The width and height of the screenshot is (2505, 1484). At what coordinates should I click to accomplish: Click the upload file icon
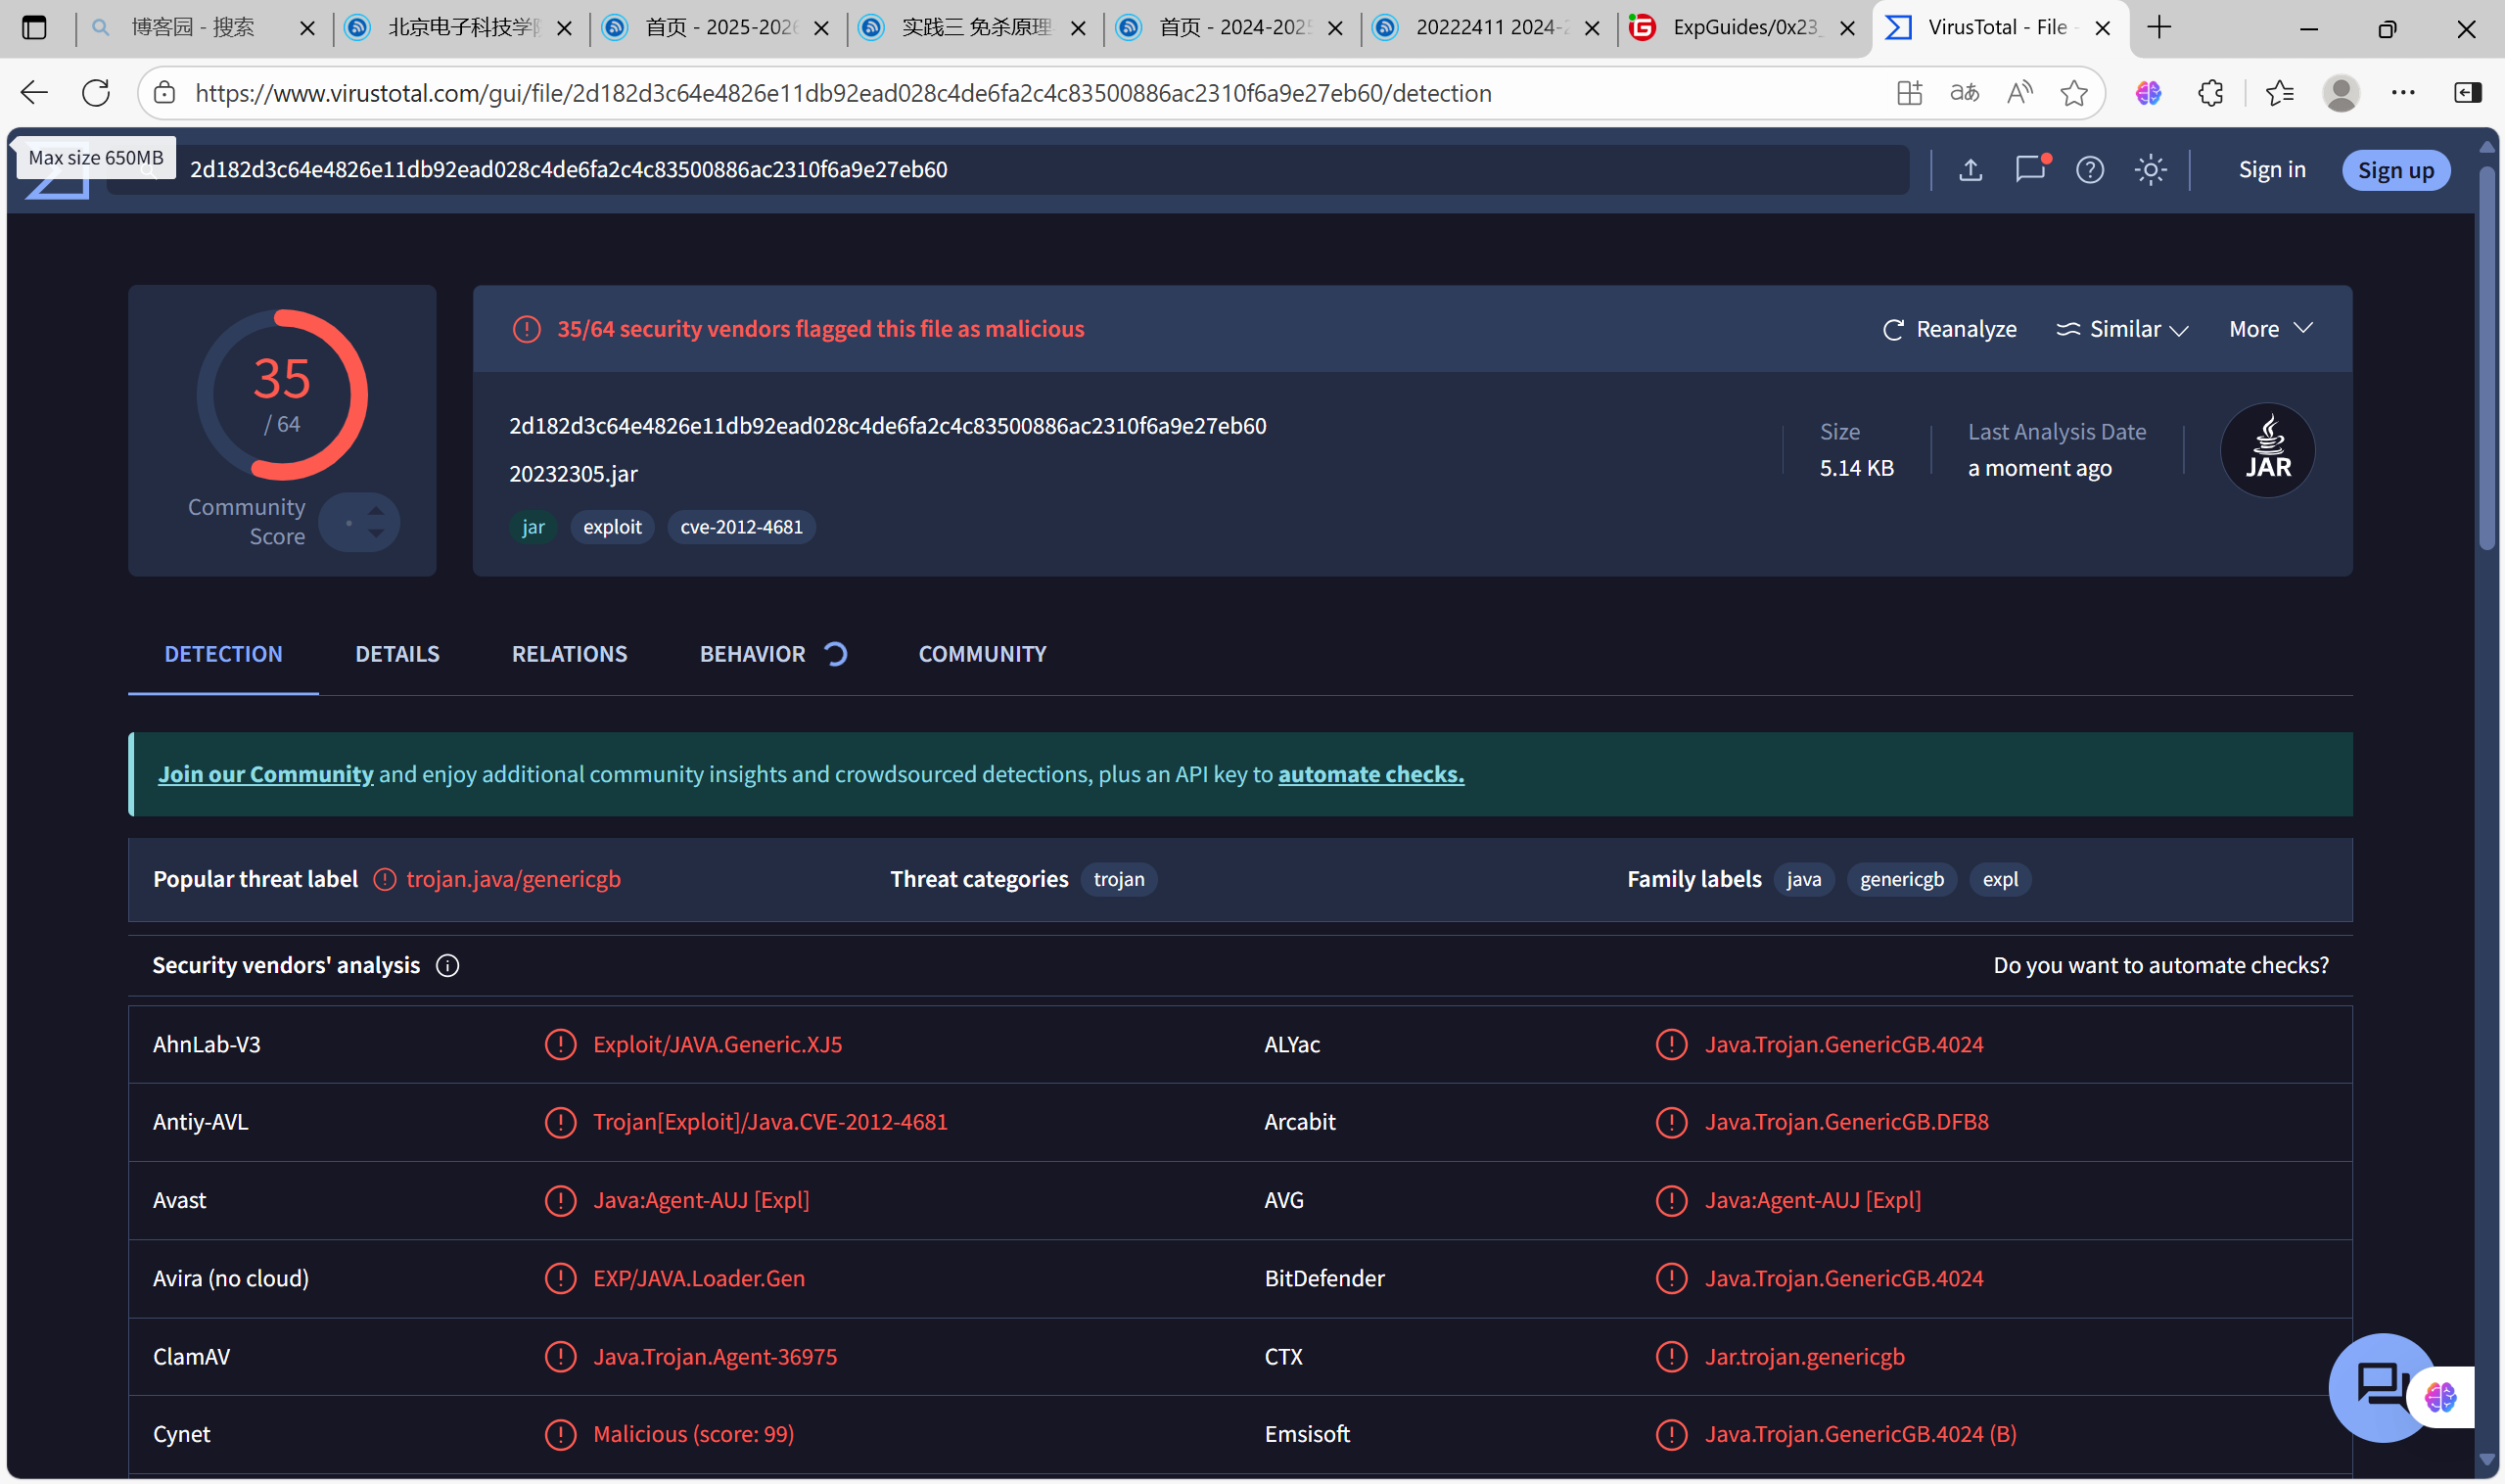pyautogui.click(x=1970, y=170)
